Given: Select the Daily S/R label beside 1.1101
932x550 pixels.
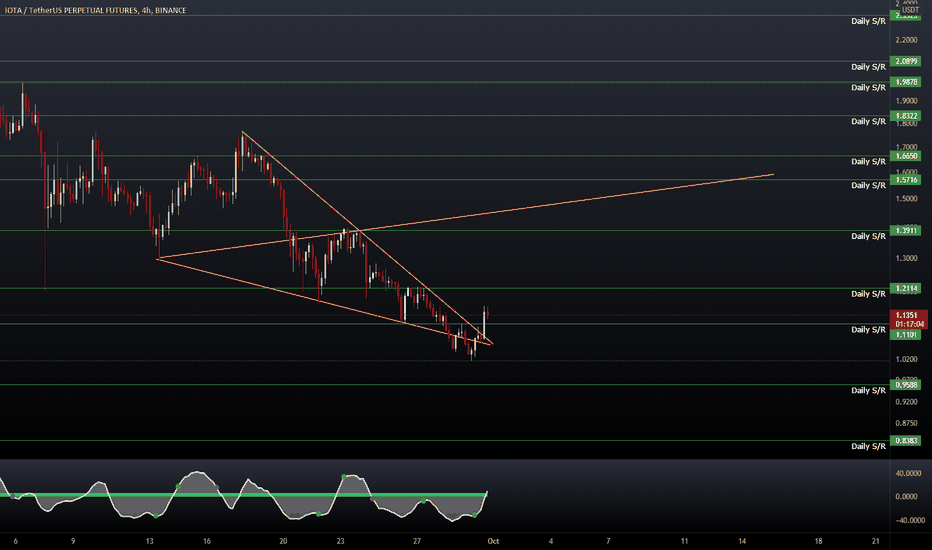Looking at the screenshot, I should (868, 329).
